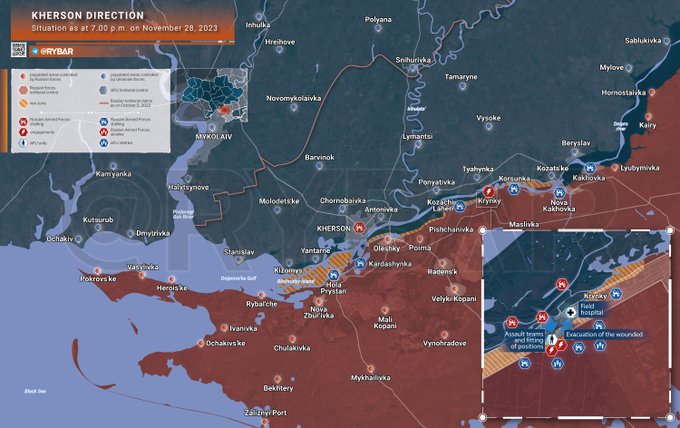Click the blue icon above Hola Prystan'

[333, 275]
